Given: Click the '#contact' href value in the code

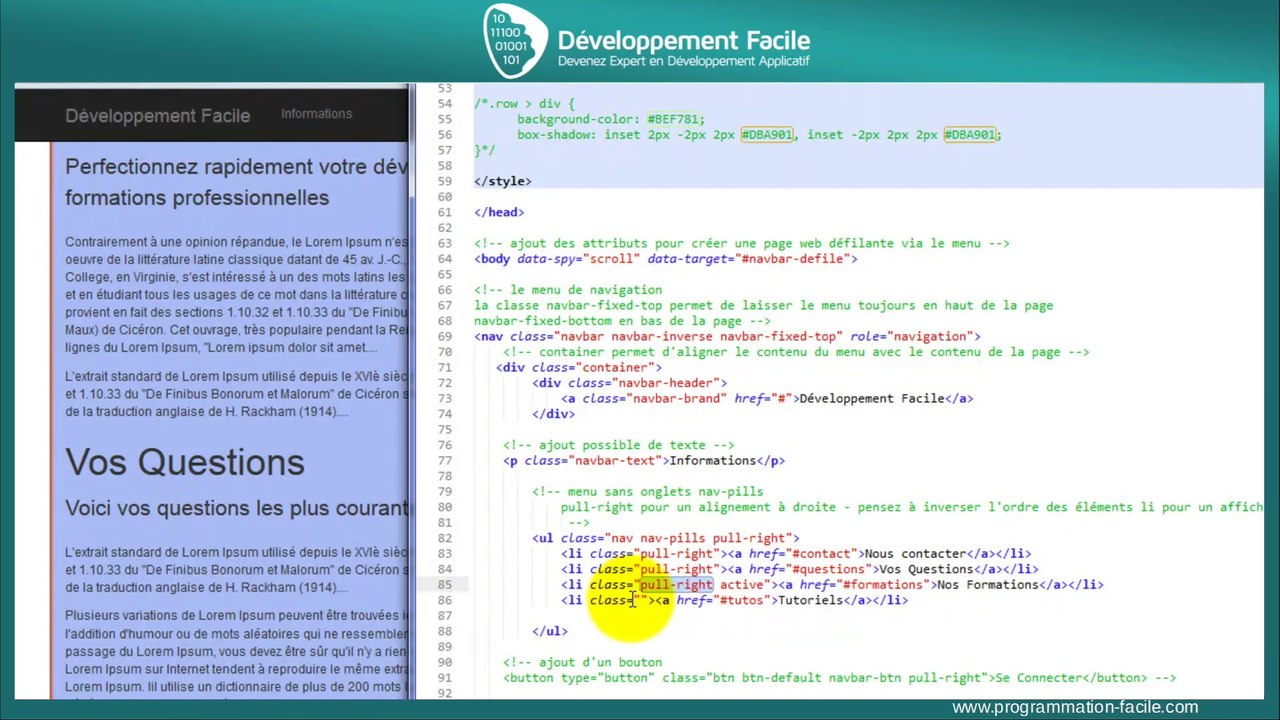Looking at the screenshot, I should pos(825,553).
